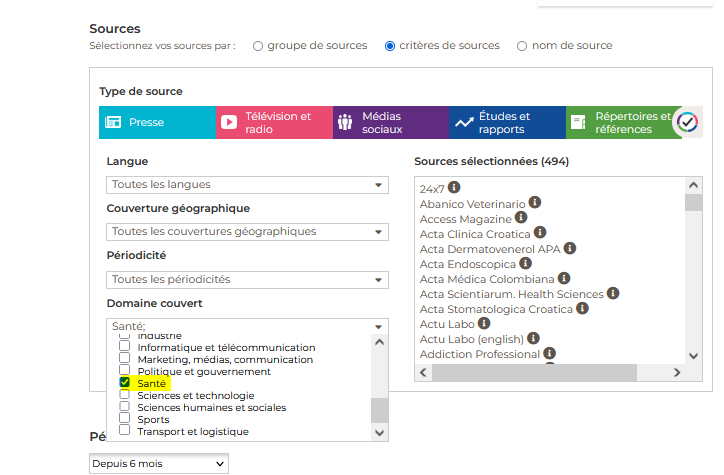The height and width of the screenshot is (475, 724).
Task: Select the "groupe de sources" radio button
Action: pos(258,46)
